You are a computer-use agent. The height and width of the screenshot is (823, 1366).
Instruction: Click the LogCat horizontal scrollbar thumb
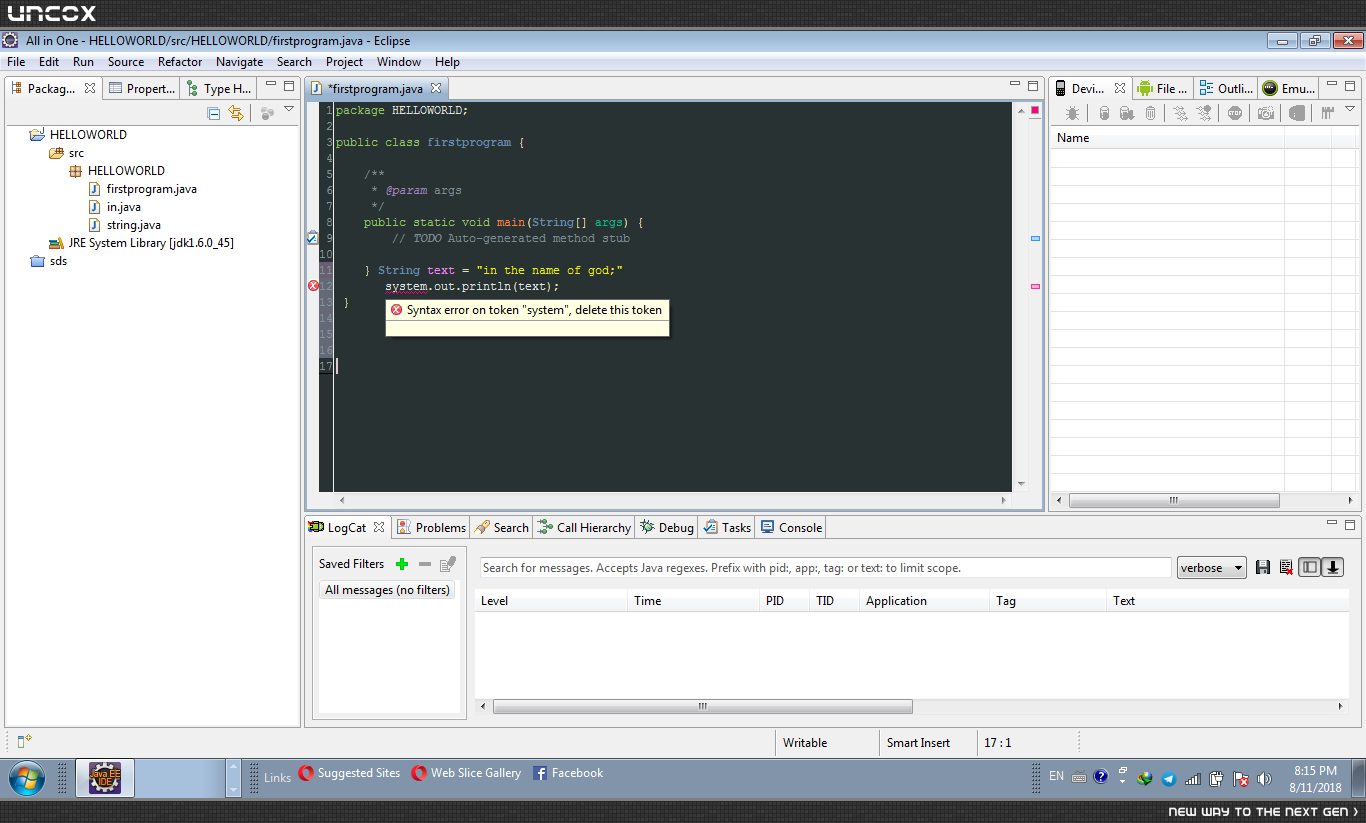point(702,706)
